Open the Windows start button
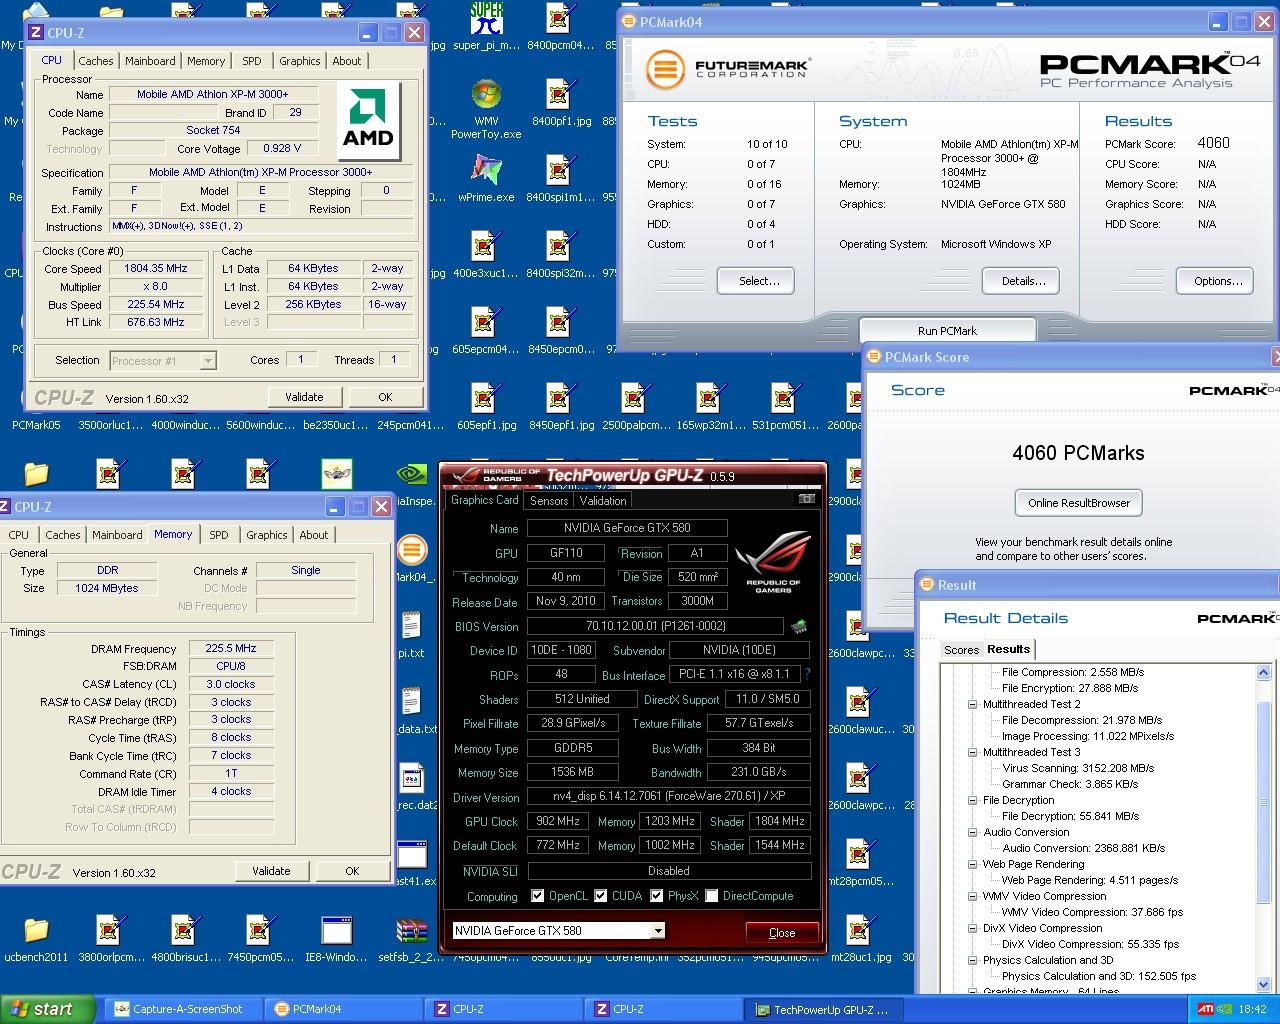1280x1024 pixels. click(47, 1009)
